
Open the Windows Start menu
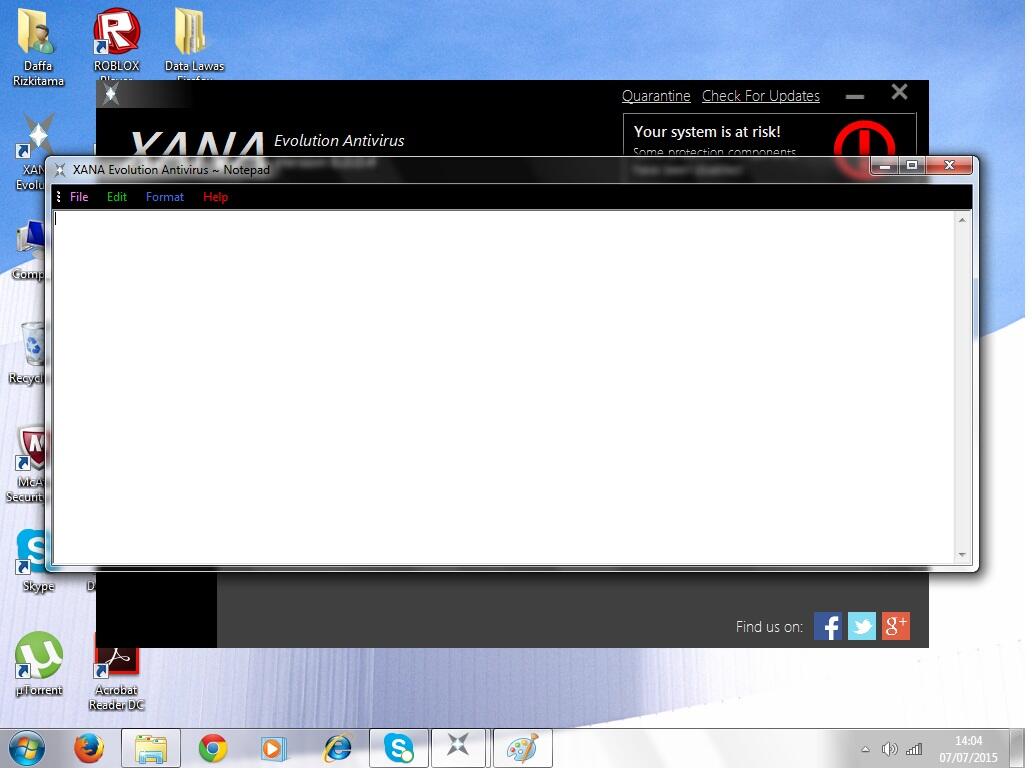26,748
